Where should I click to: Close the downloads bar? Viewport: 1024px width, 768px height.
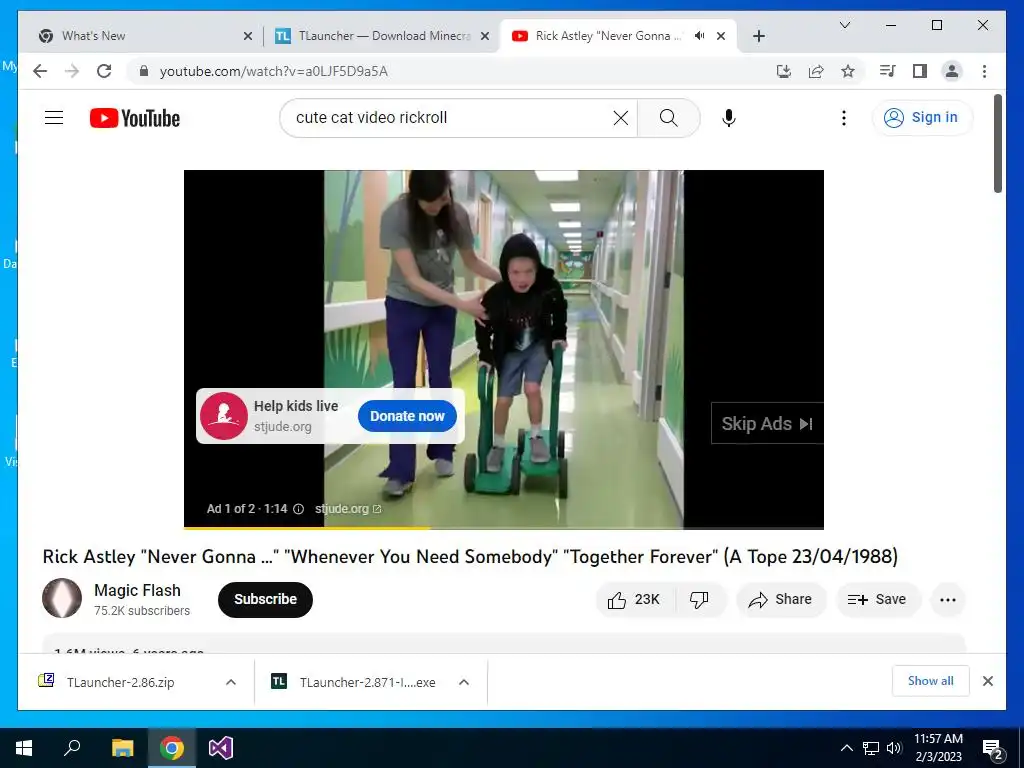pyautogui.click(x=987, y=681)
